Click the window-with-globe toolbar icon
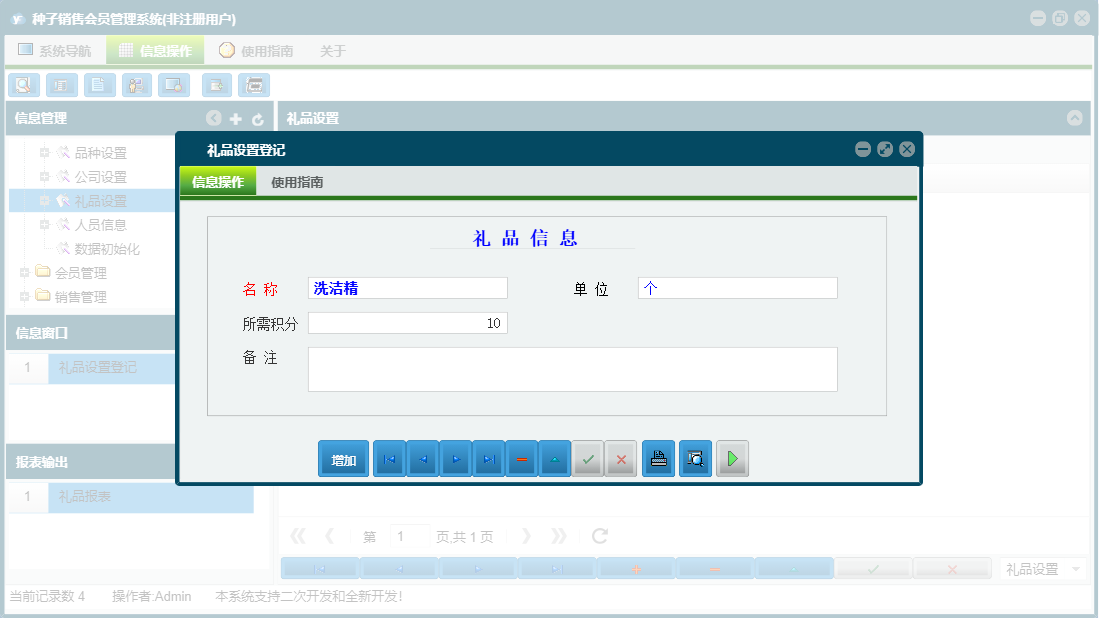Screen dimensions: 1099x618 click(x=174, y=85)
